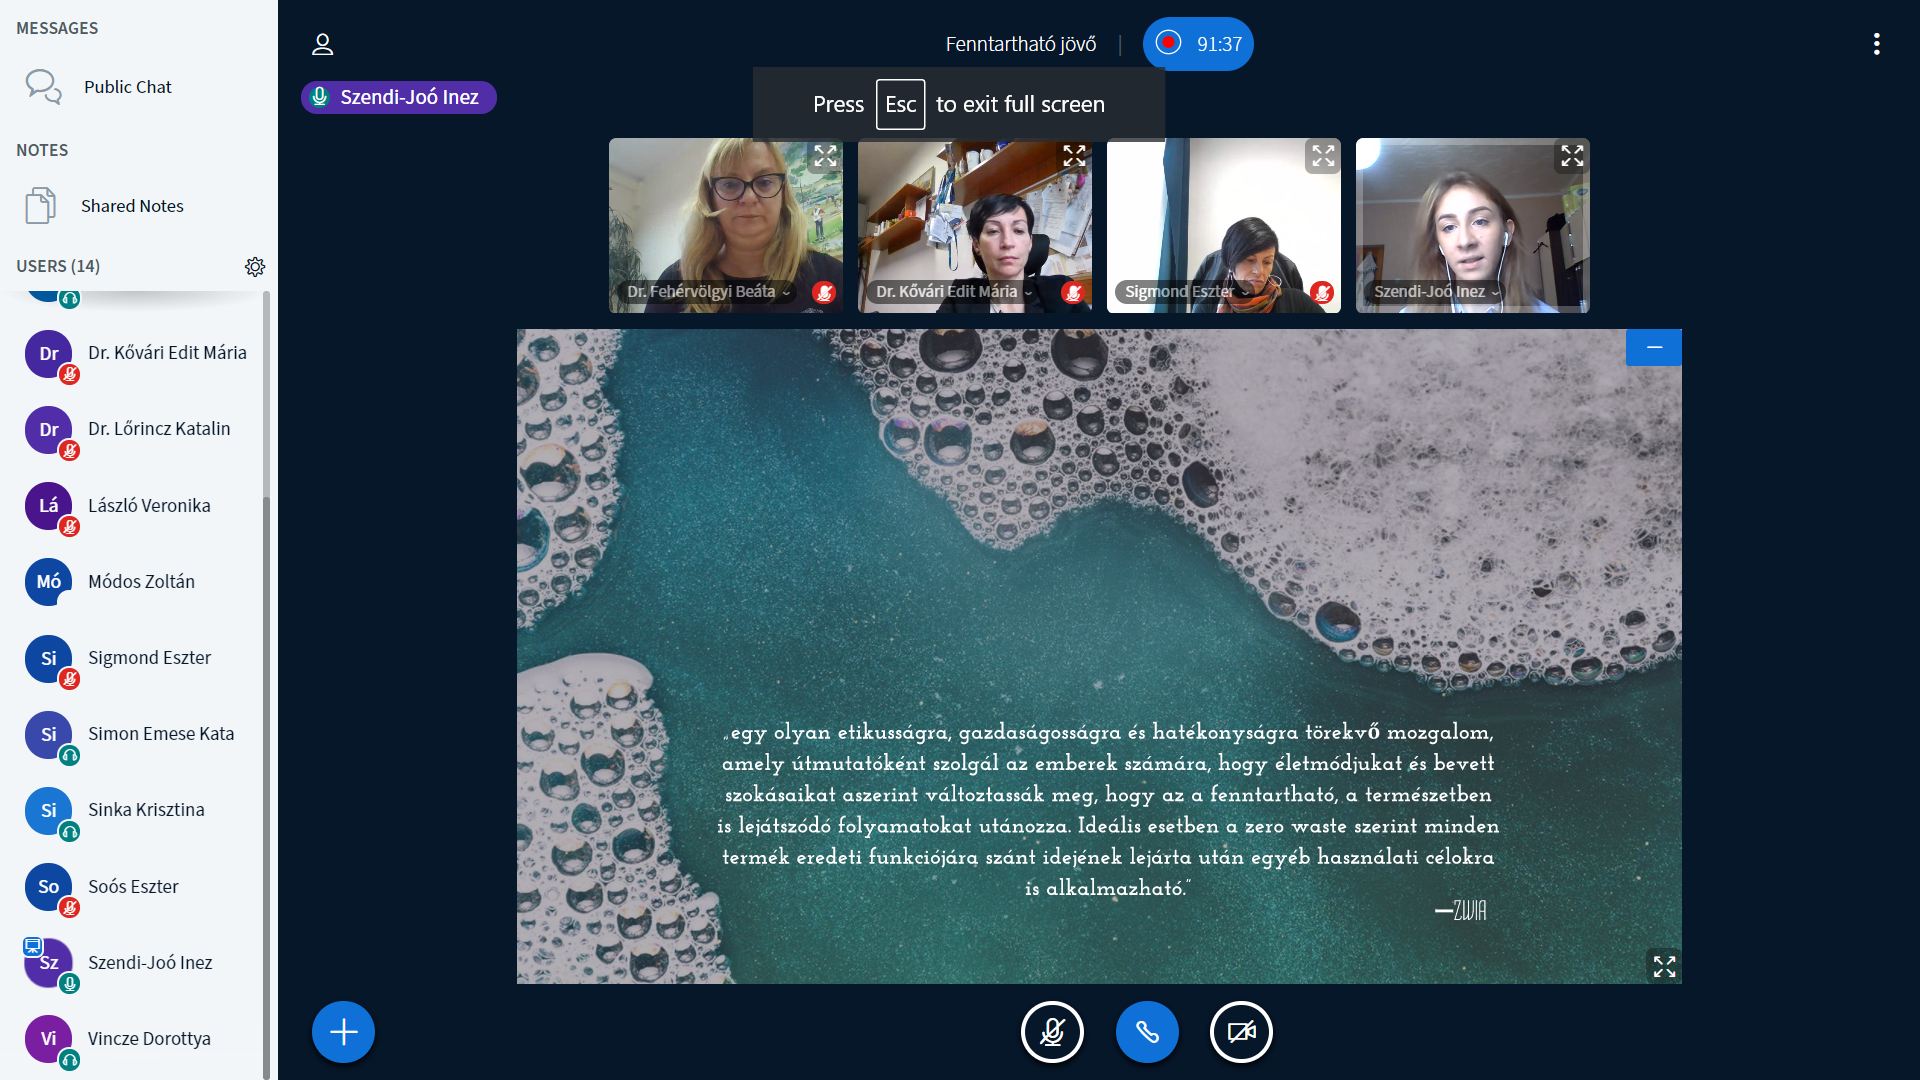Expand Szendi-Joó Inez's webcam to fullscreen
The width and height of the screenshot is (1920, 1080).
tap(1572, 156)
